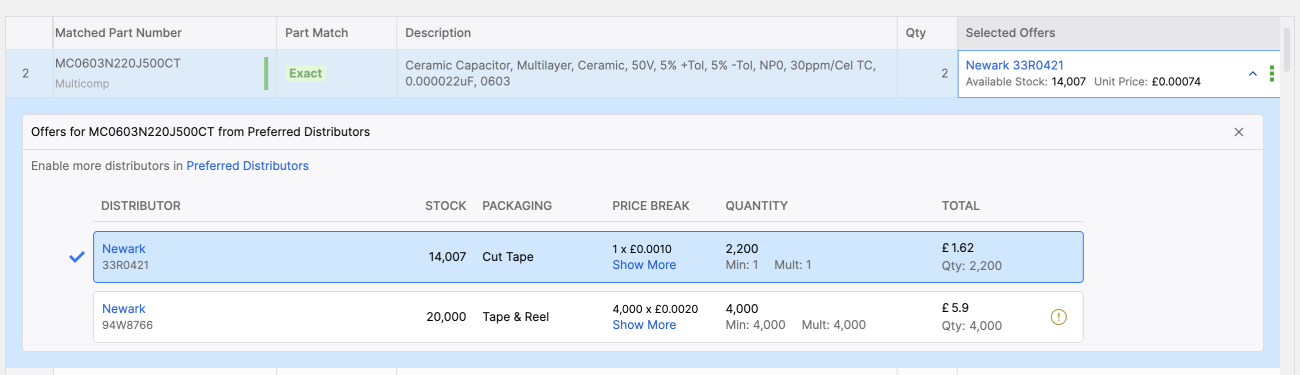Click the DISTRIBUTOR column heading
The height and width of the screenshot is (375, 1300).
[141, 206]
